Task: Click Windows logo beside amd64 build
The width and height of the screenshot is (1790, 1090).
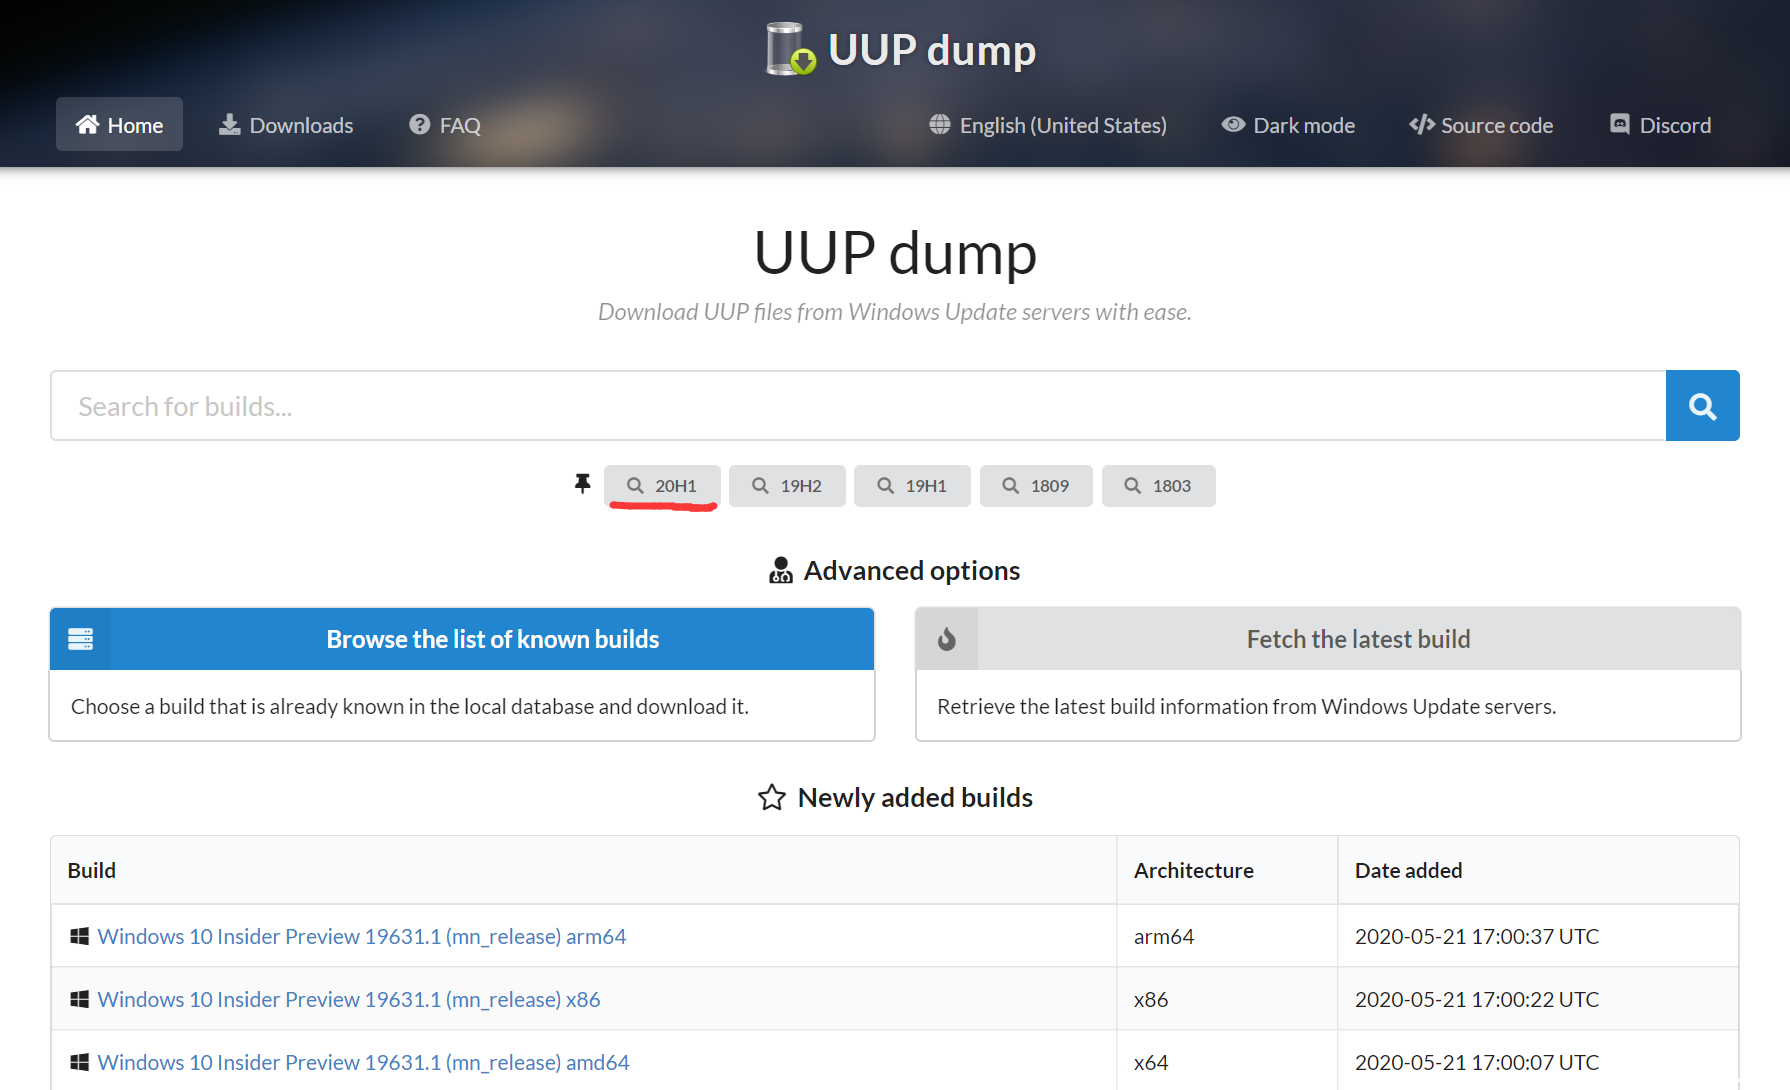Action: [x=80, y=1062]
